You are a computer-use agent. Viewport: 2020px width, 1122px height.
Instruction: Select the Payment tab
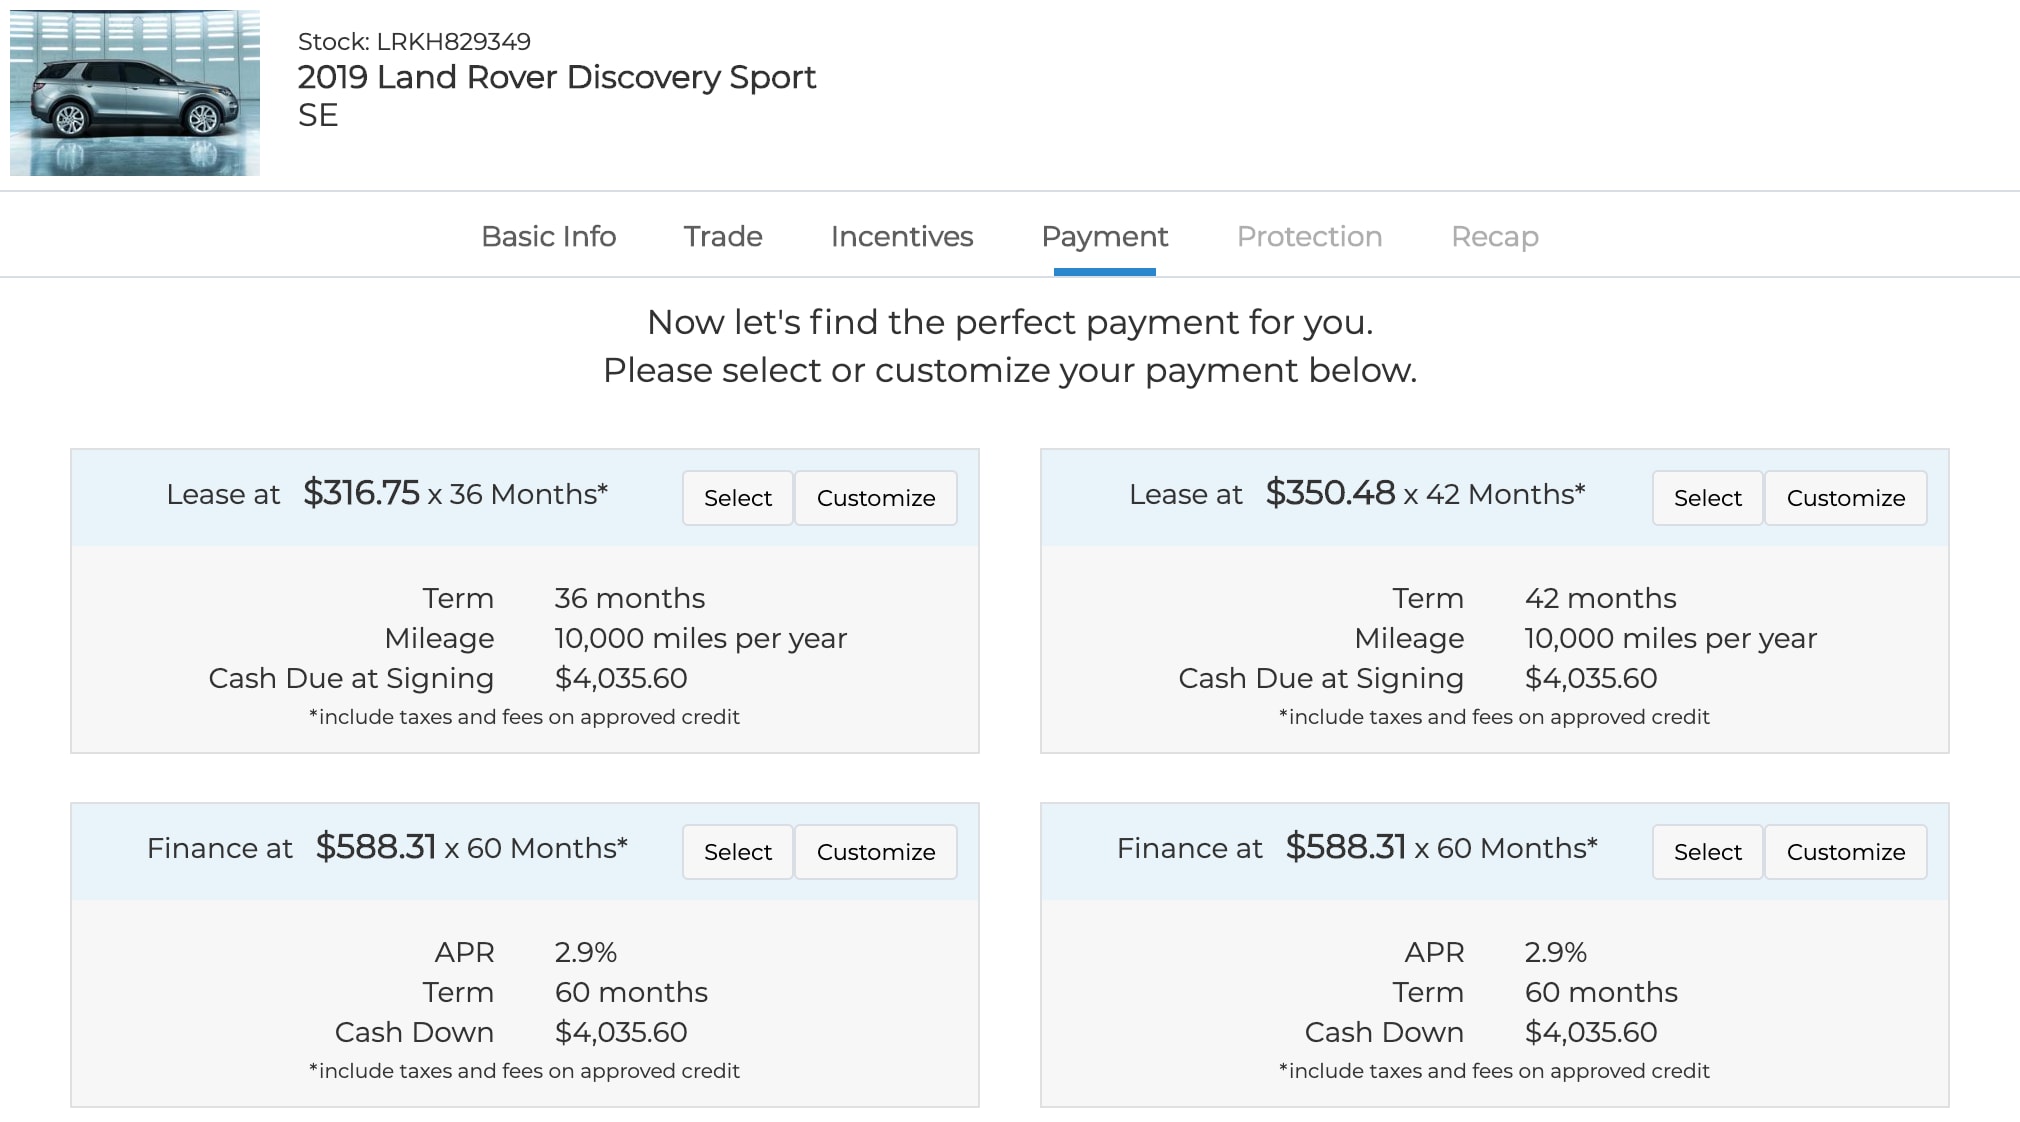pyautogui.click(x=1105, y=237)
